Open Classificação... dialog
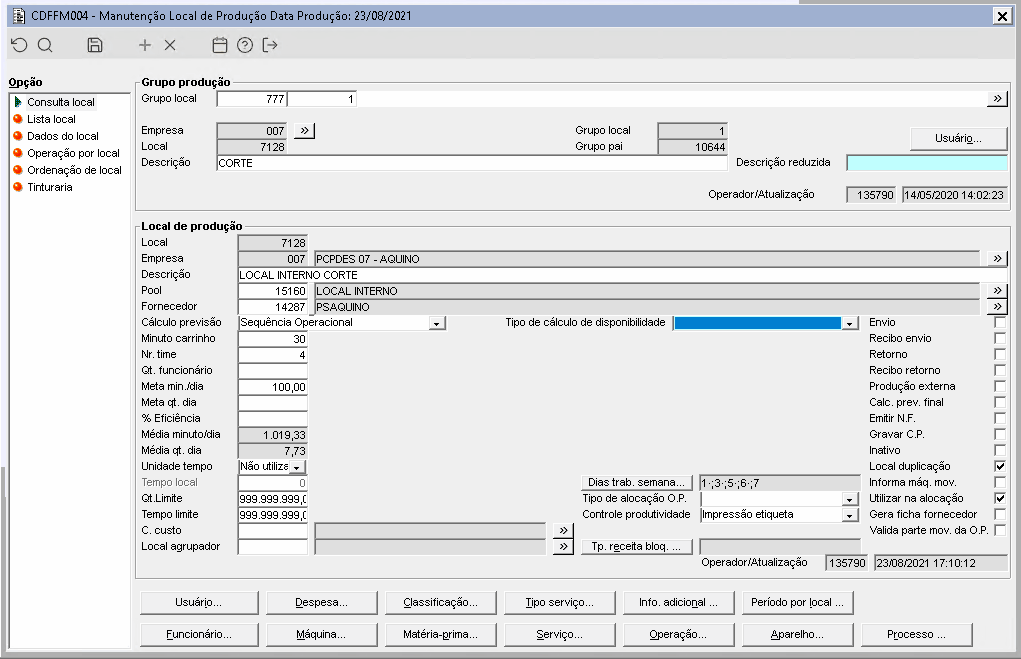Image resolution: width=1021 pixels, height=659 pixels. [x=440, y=602]
